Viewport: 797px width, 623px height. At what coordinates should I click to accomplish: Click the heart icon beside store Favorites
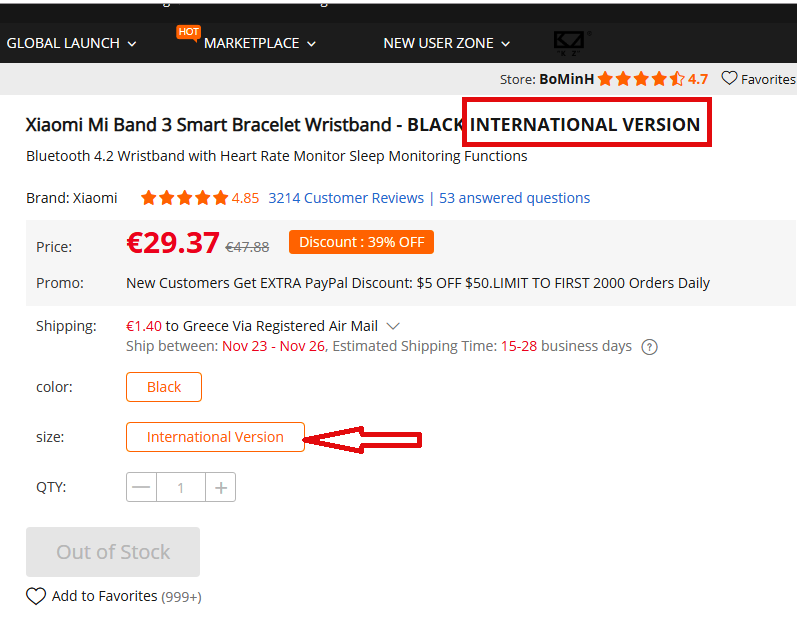(729, 79)
